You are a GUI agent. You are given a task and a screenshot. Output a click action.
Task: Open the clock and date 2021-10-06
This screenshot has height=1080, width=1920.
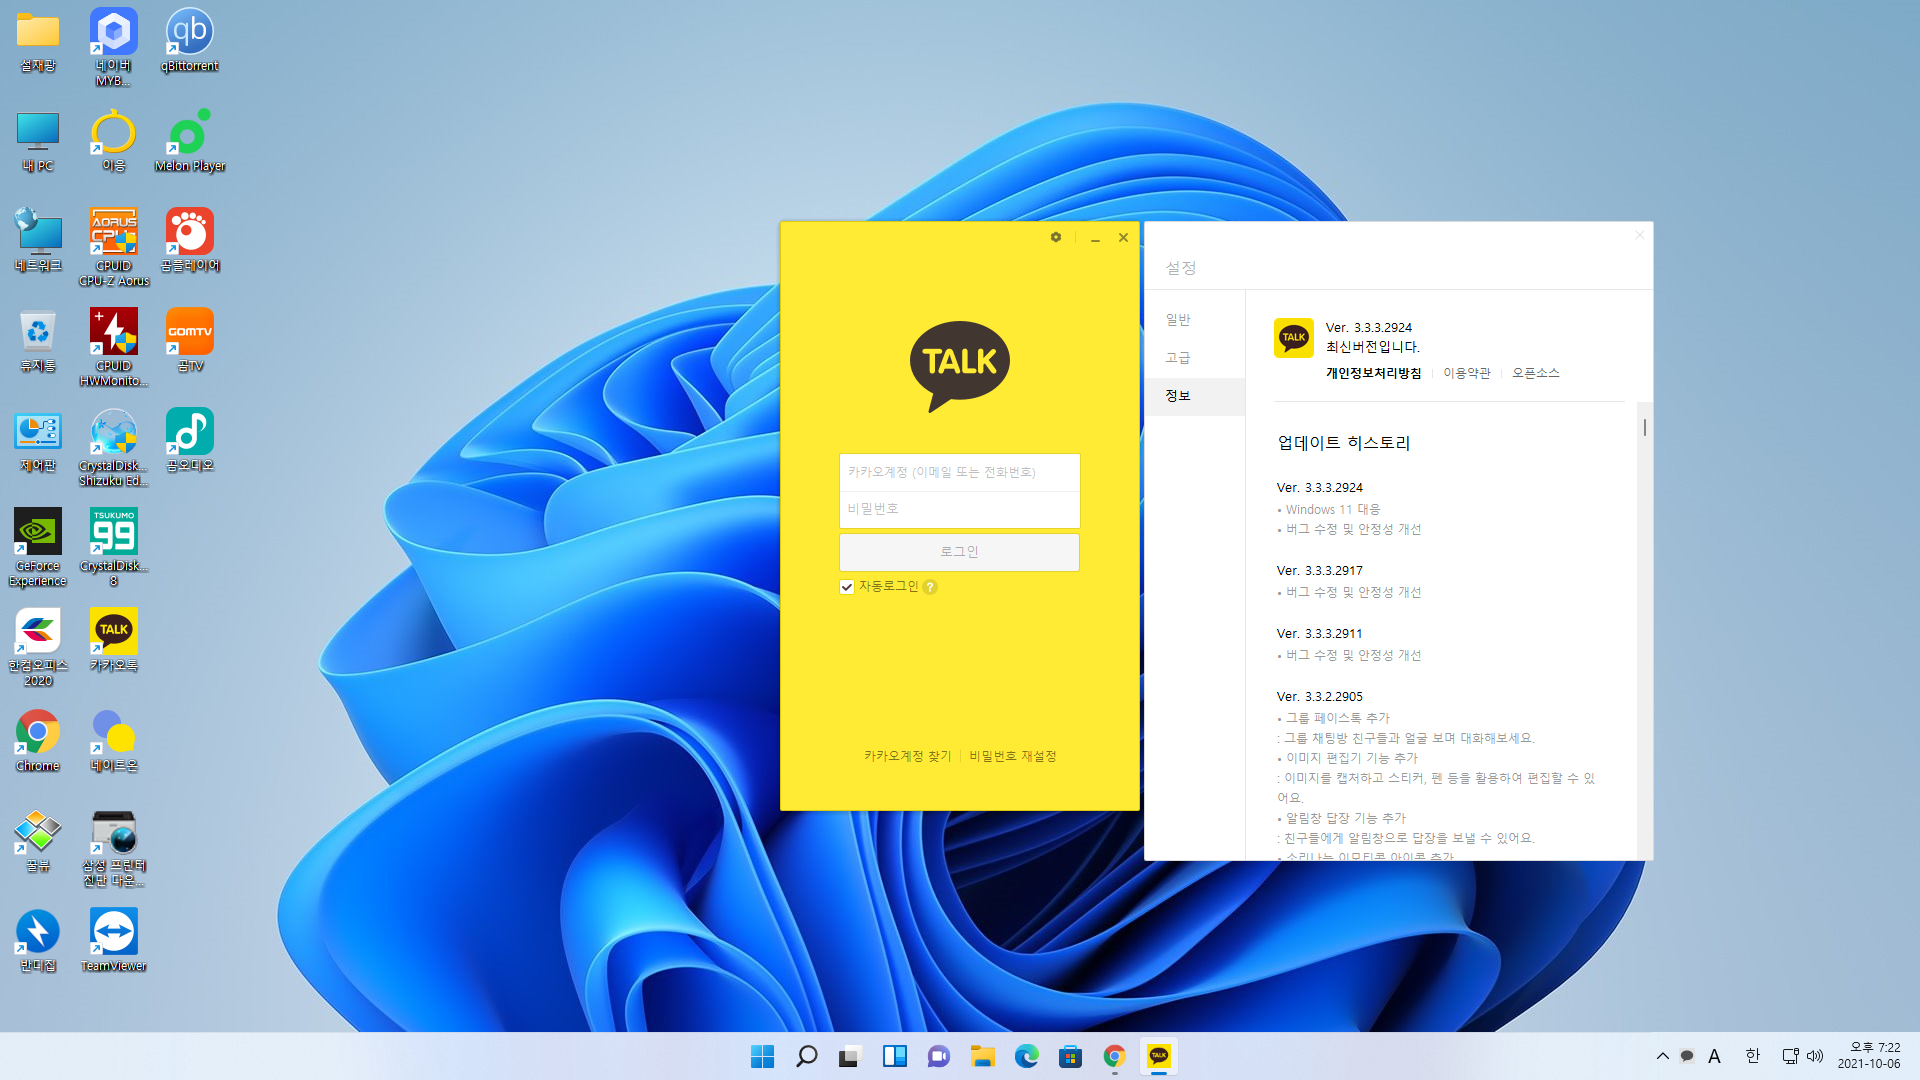point(1868,1056)
